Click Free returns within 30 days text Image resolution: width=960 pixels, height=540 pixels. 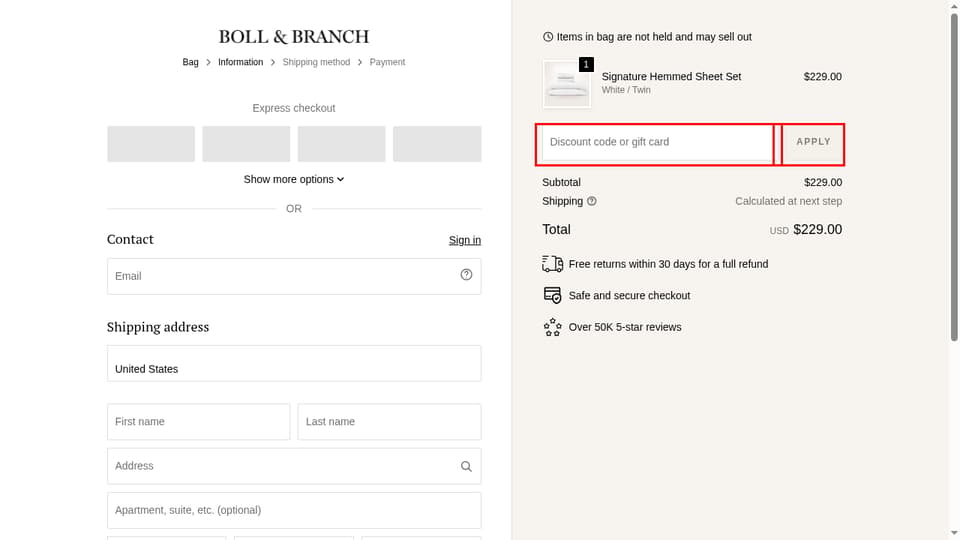coord(669,264)
